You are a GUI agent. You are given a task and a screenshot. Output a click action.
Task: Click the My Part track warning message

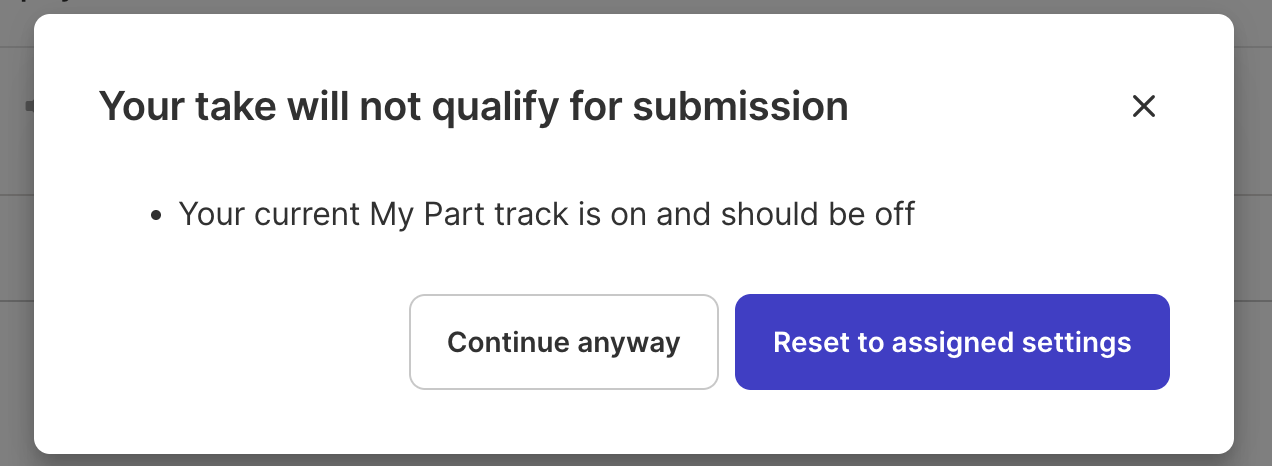546,214
